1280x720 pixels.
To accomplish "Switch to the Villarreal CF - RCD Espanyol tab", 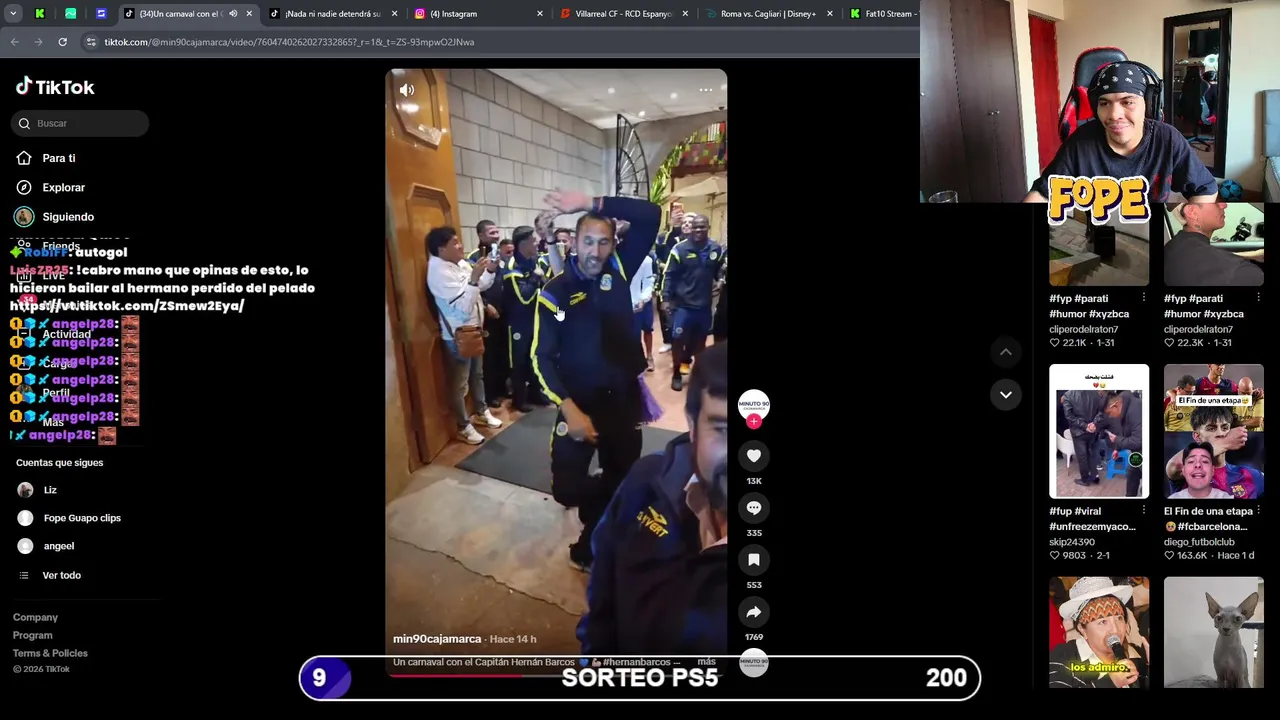I will pyautogui.click(x=625, y=14).
